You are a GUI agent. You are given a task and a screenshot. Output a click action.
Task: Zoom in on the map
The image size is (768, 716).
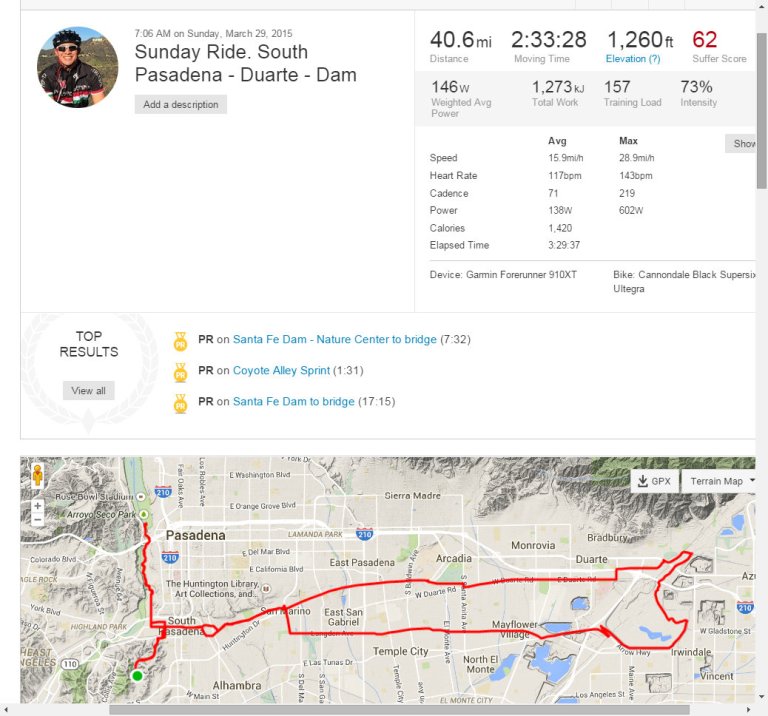38,506
